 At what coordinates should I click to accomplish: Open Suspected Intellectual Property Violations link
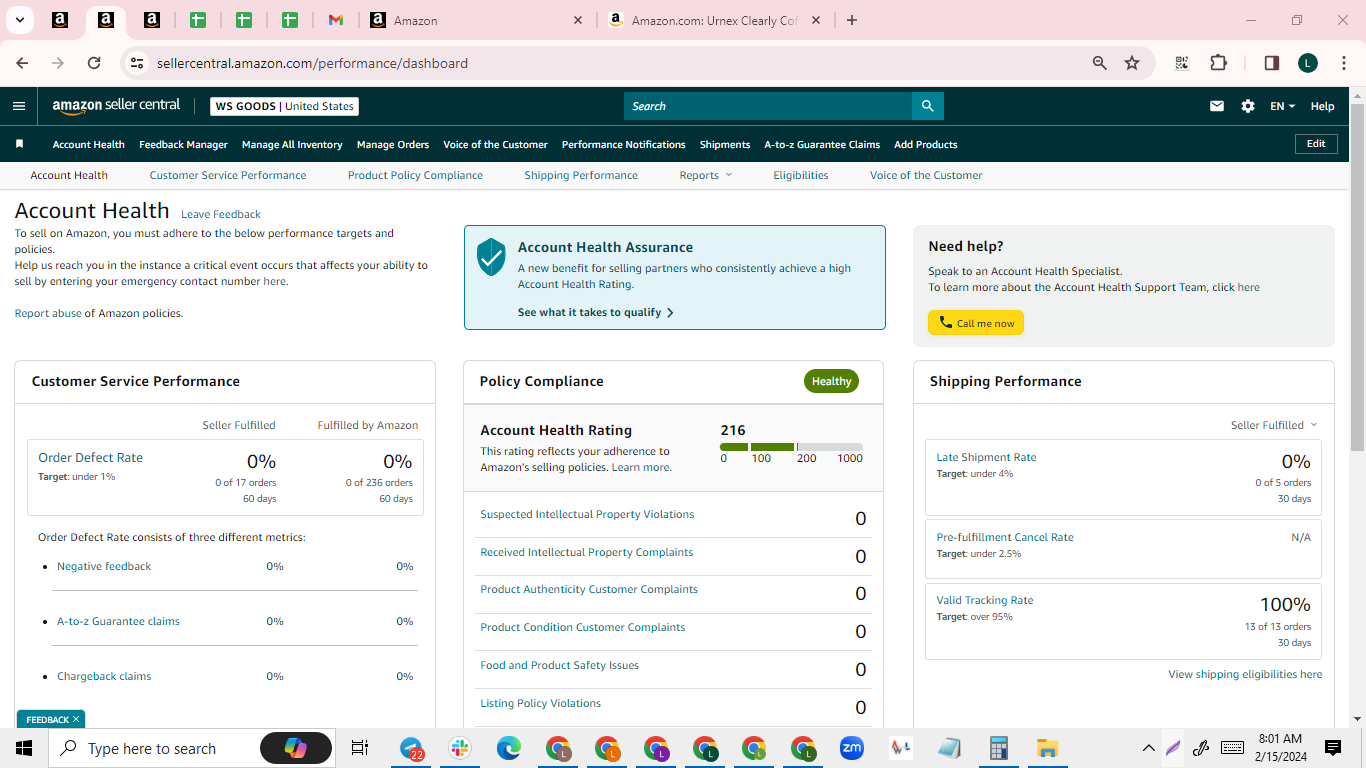587,514
